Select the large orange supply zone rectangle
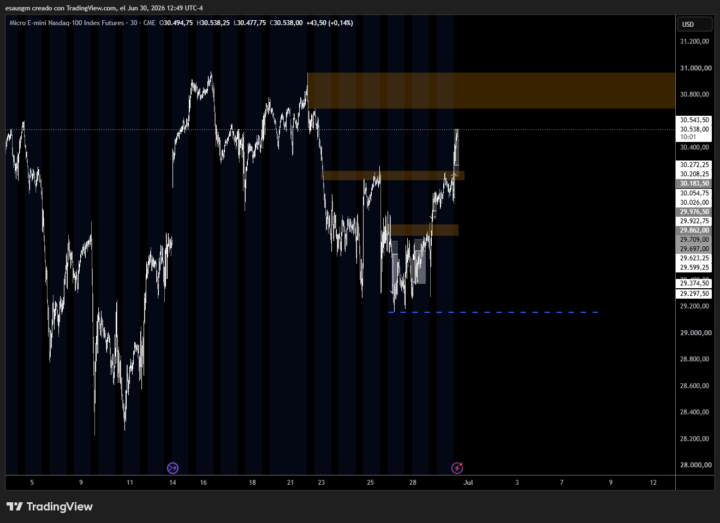 click(491, 90)
